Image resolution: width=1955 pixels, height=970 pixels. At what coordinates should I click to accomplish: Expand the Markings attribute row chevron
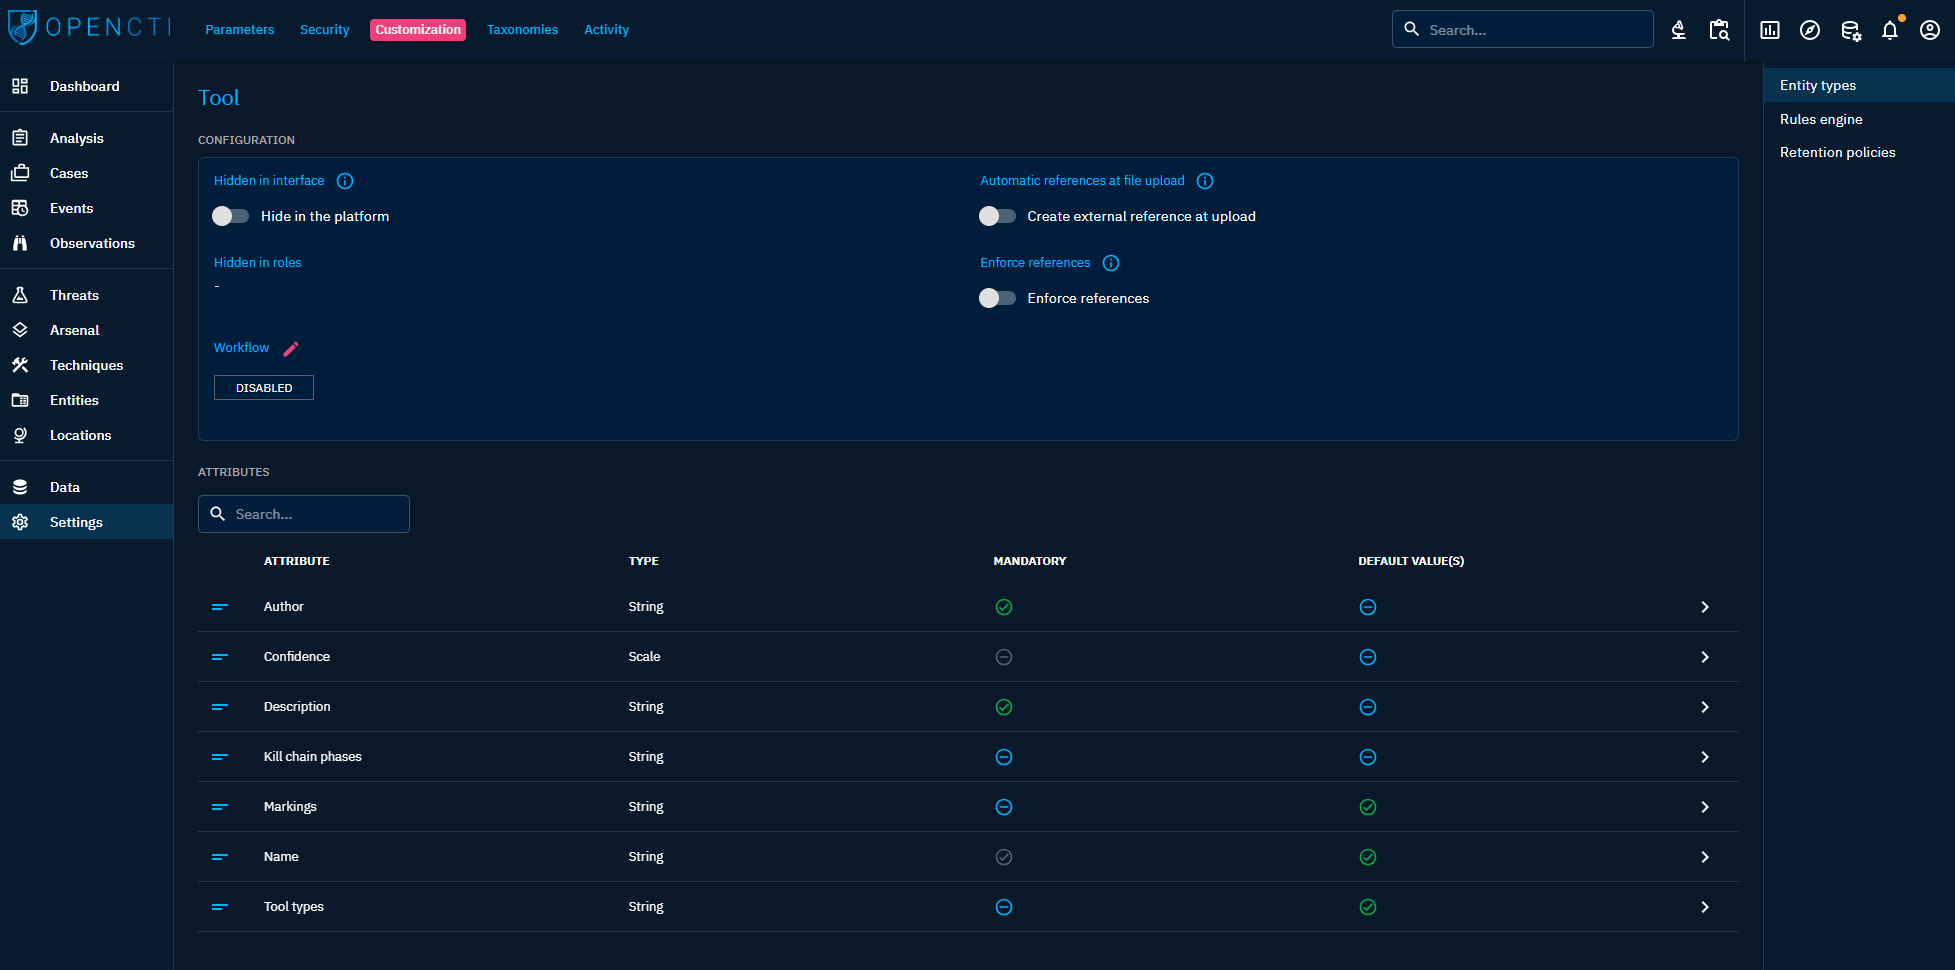[1705, 807]
